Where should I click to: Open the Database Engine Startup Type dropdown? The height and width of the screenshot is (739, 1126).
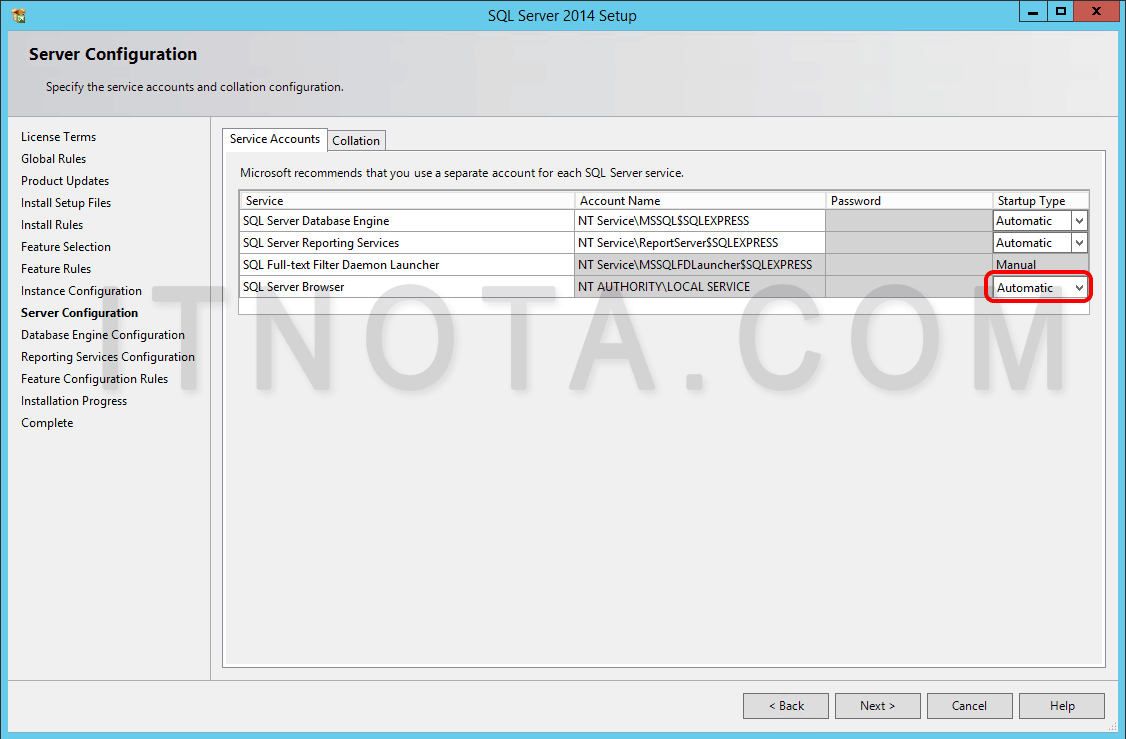click(x=1081, y=220)
